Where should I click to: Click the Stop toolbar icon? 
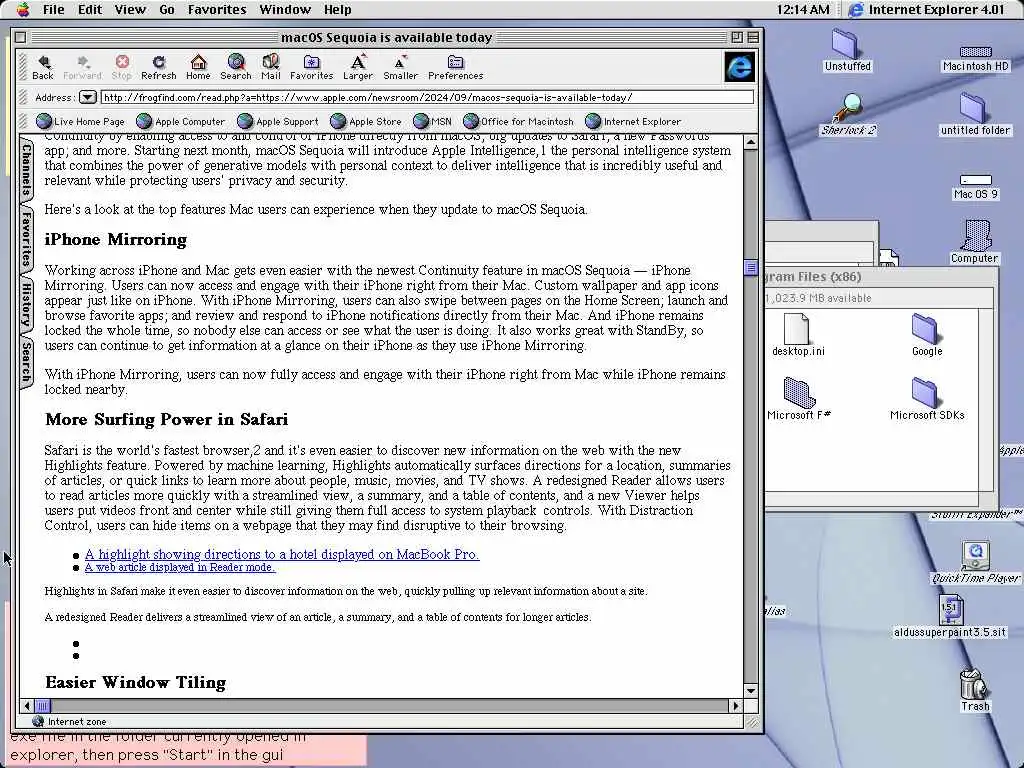tap(121, 67)
